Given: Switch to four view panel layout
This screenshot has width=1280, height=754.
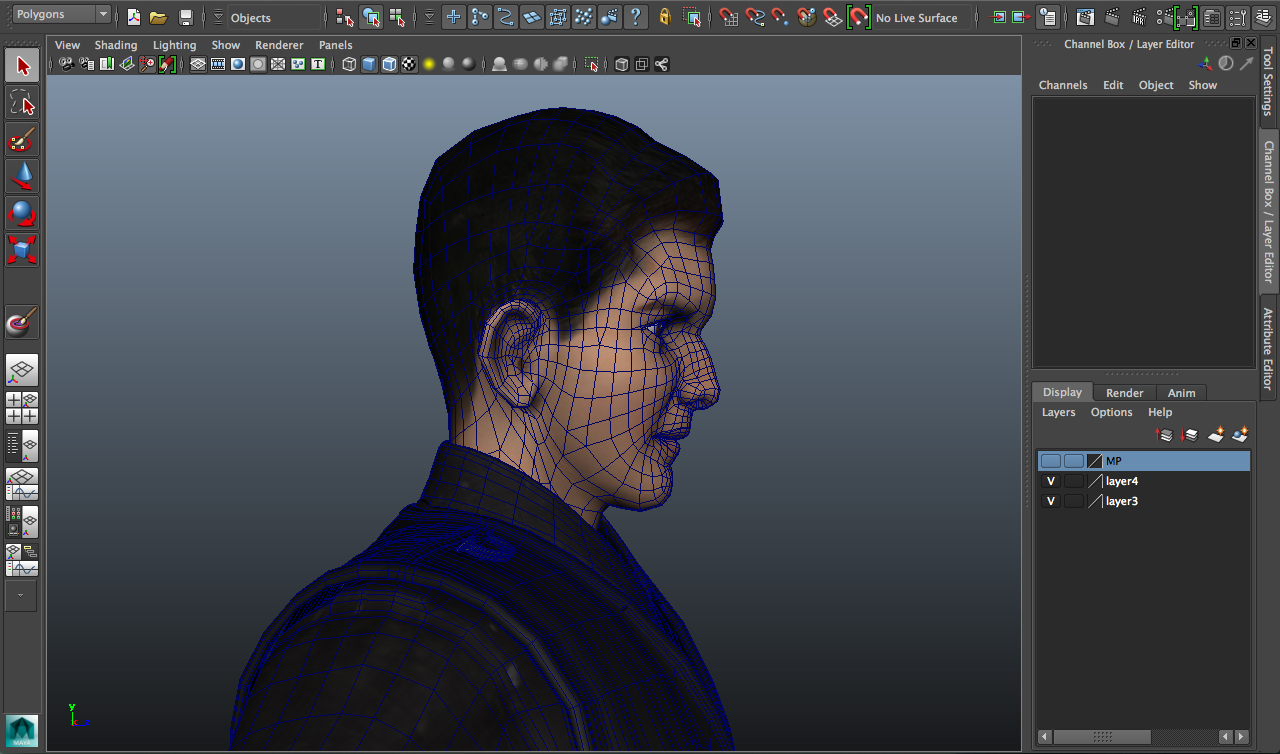Looking at the screenshot, I should tap(22, 407).
